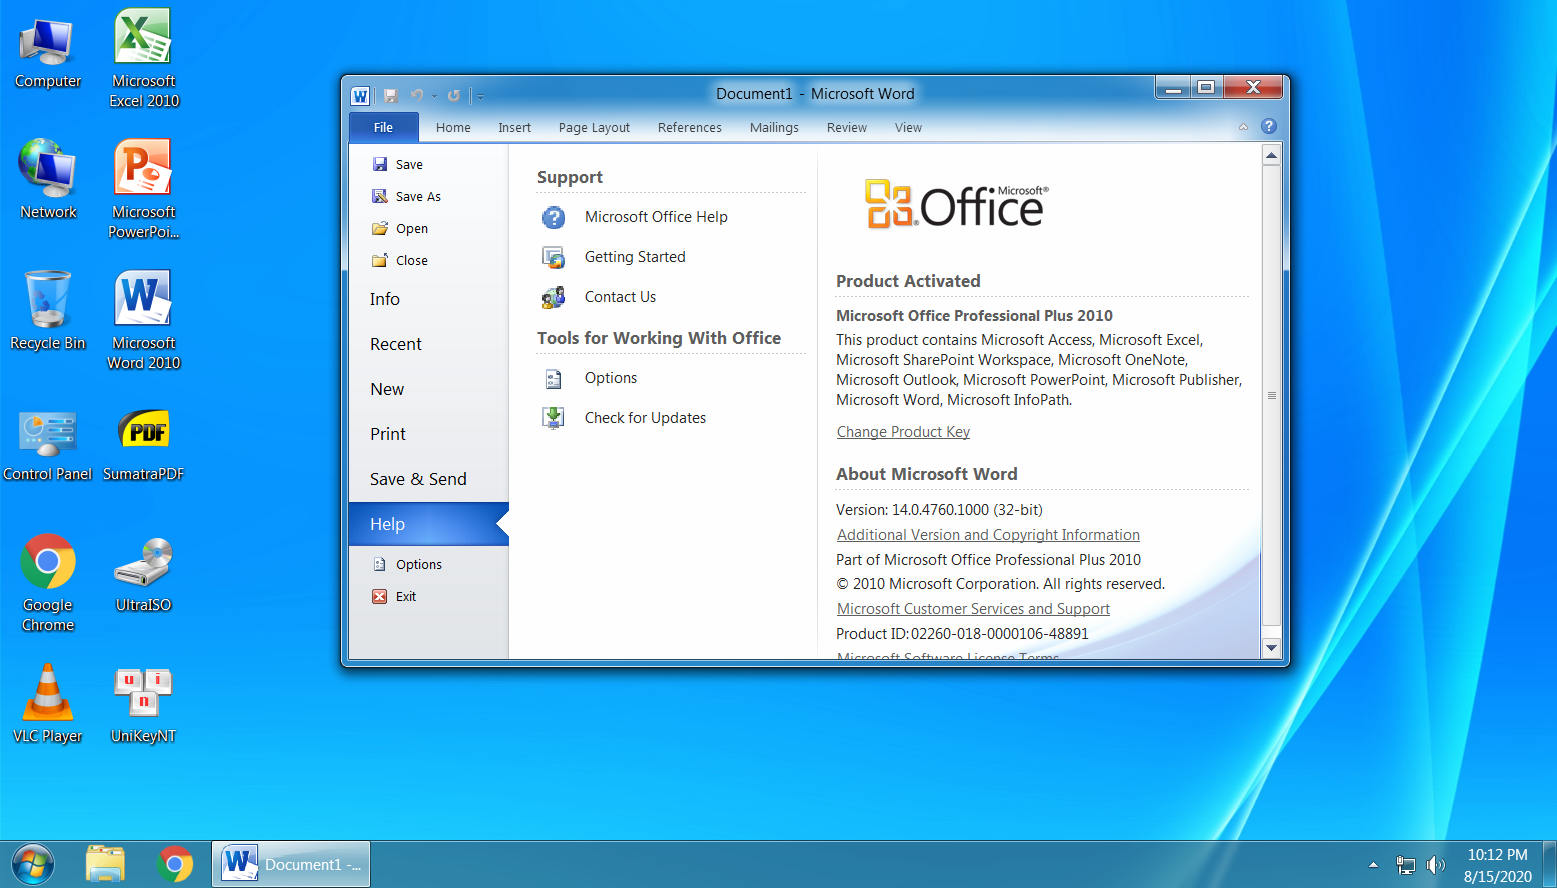Click the Change Product Key link
Viewport: 1557px width, 888px height.
(x=903, y=432)
